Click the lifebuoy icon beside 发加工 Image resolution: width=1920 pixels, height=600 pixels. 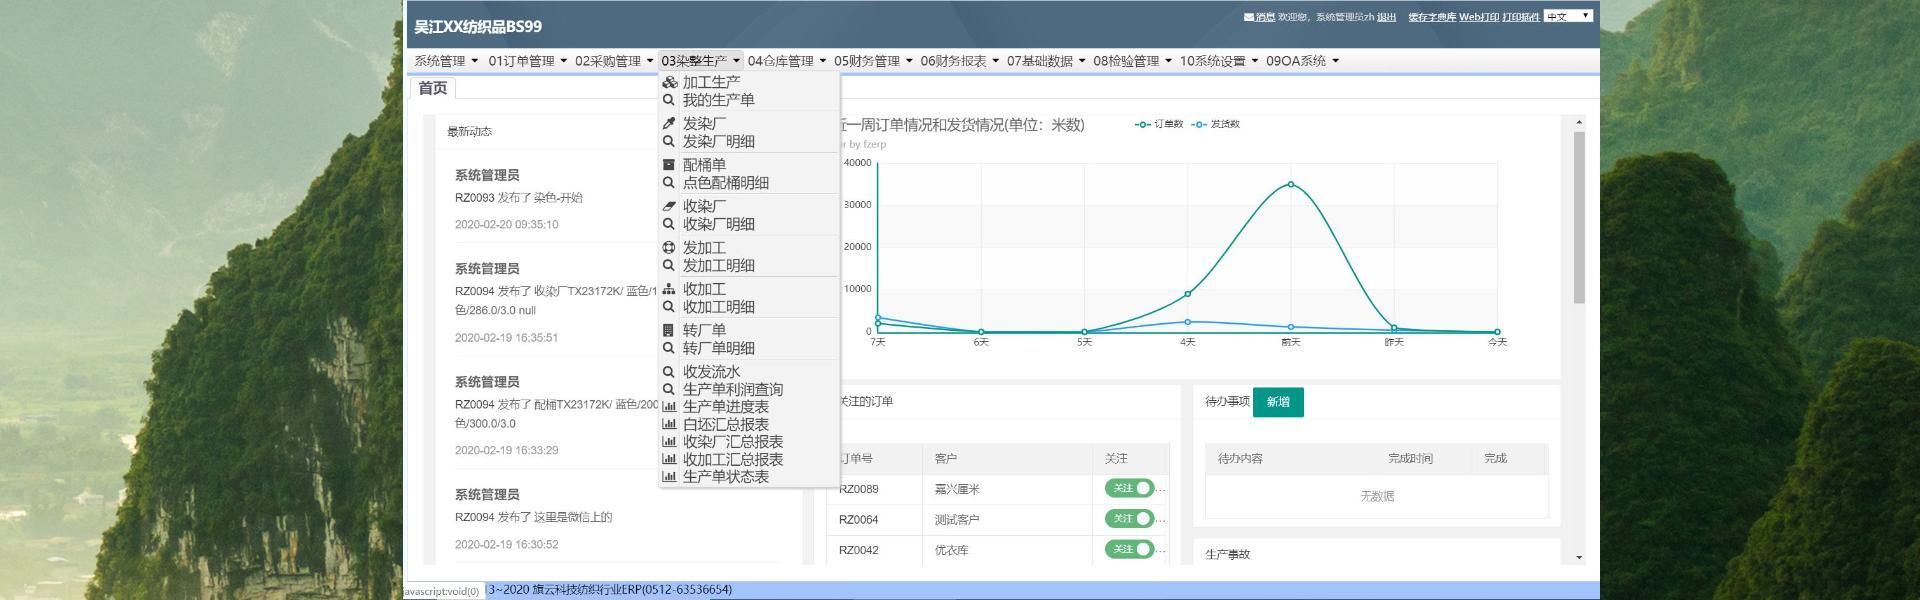pos(669,248)
